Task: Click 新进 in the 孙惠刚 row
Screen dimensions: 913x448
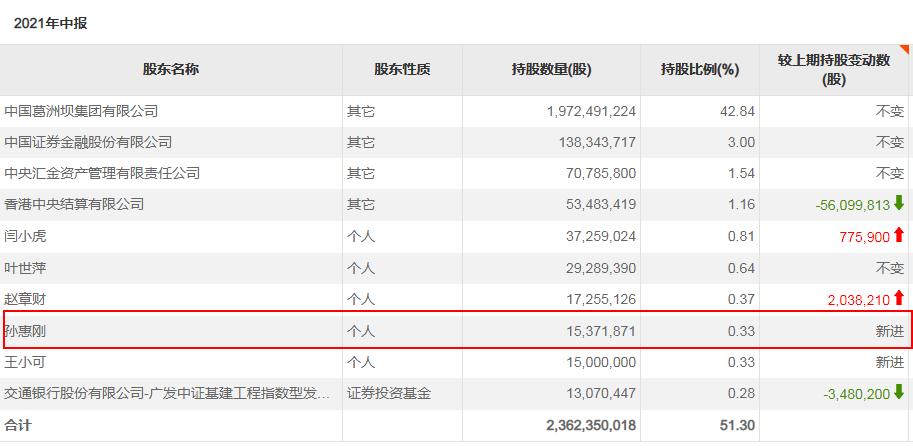Action: point(890,331)
